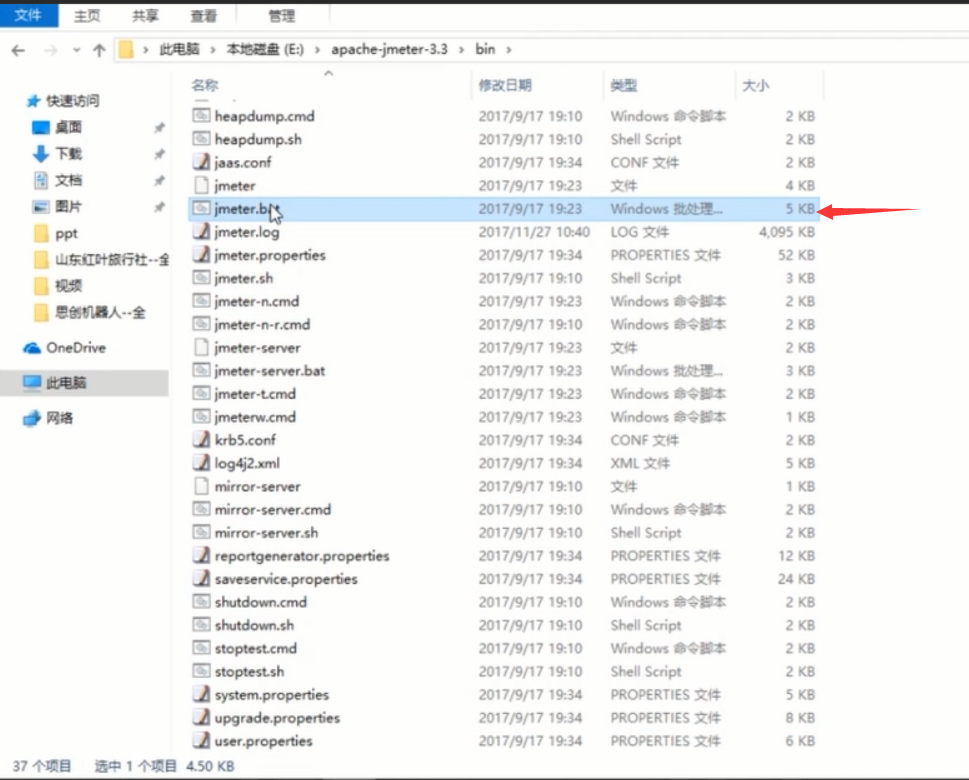
Task: Select 快速访问 in the sidebar
Action: point(72,101)
